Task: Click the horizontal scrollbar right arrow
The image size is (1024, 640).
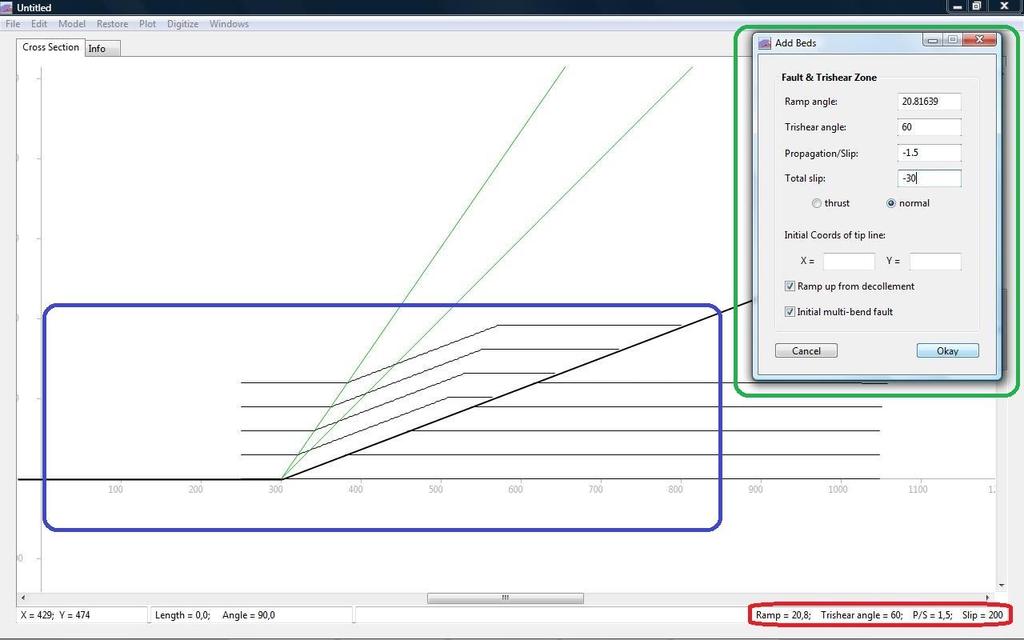Action: (x=987, y=598)
